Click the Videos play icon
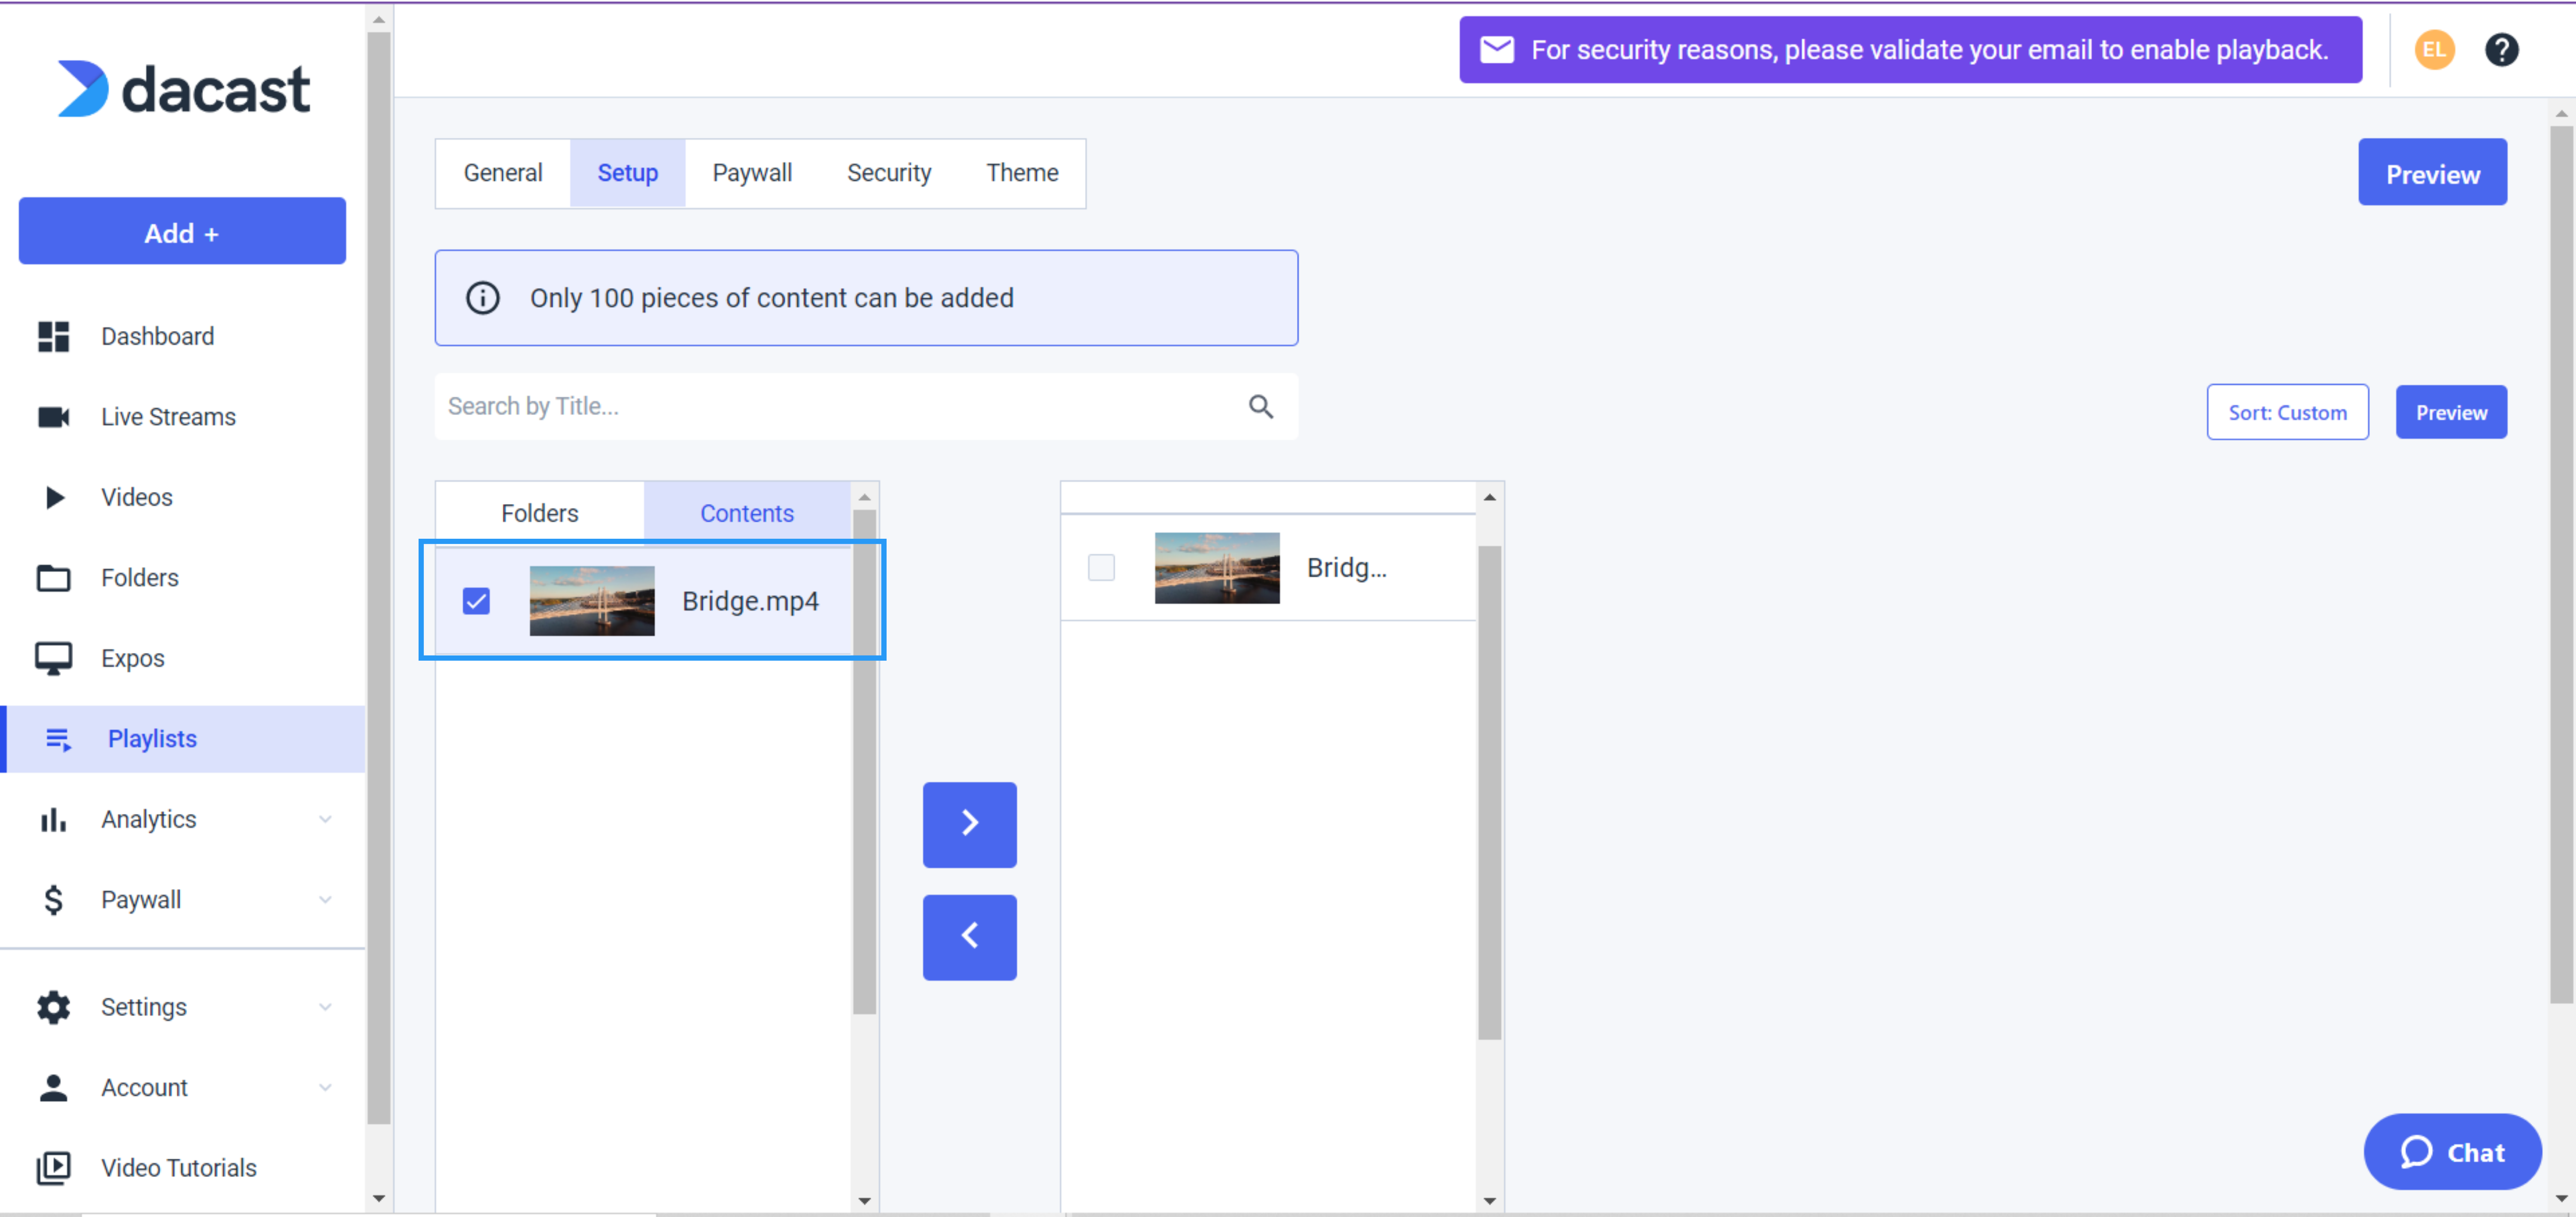 (x=55, y=497)
